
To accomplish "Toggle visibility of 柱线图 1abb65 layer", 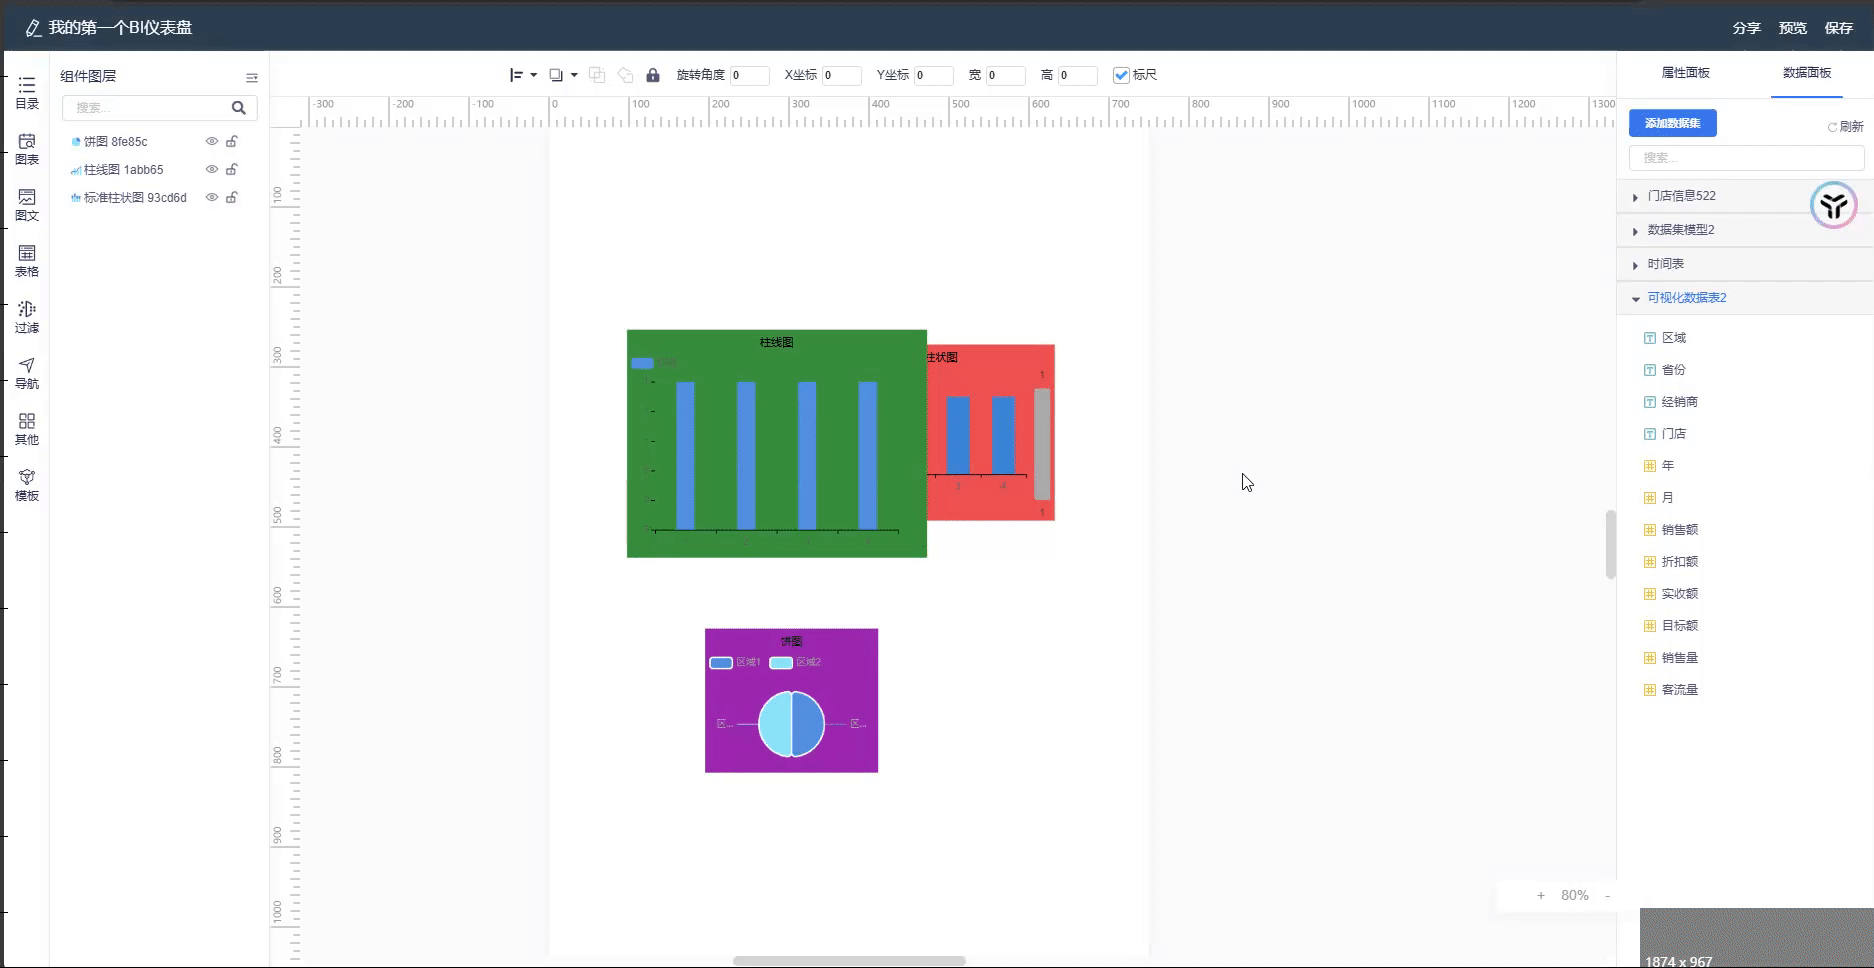I will [x=212, y=169].
